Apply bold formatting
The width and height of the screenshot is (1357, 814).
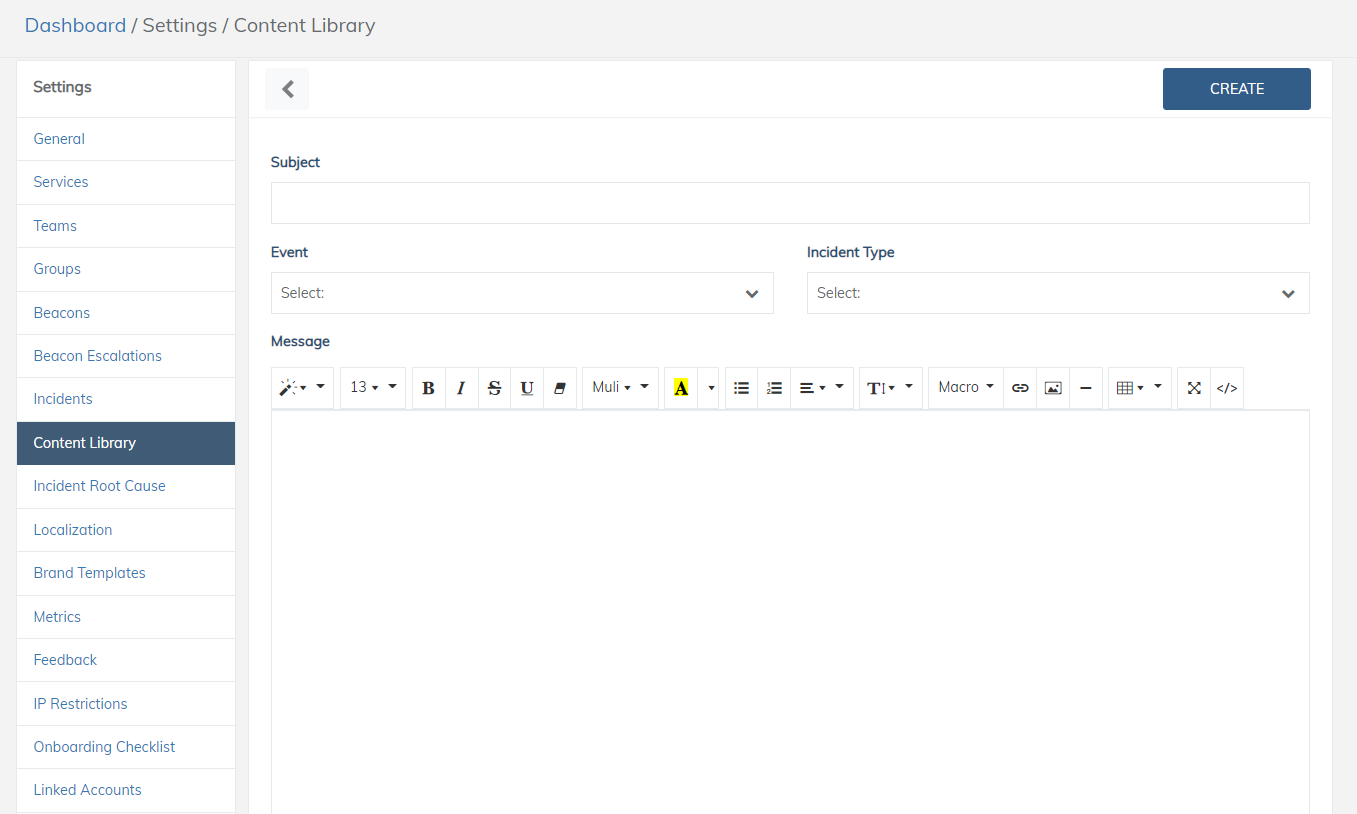click(x=428, y=388)
